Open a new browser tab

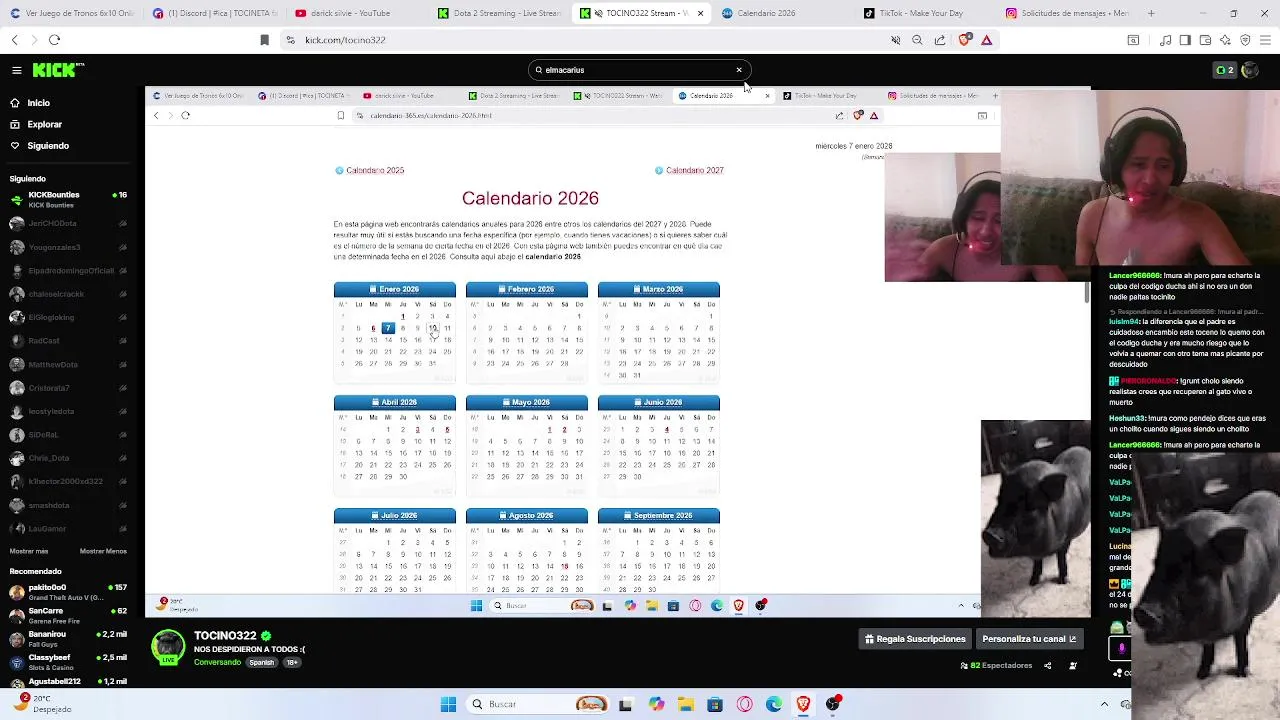tap(1151, 13)
